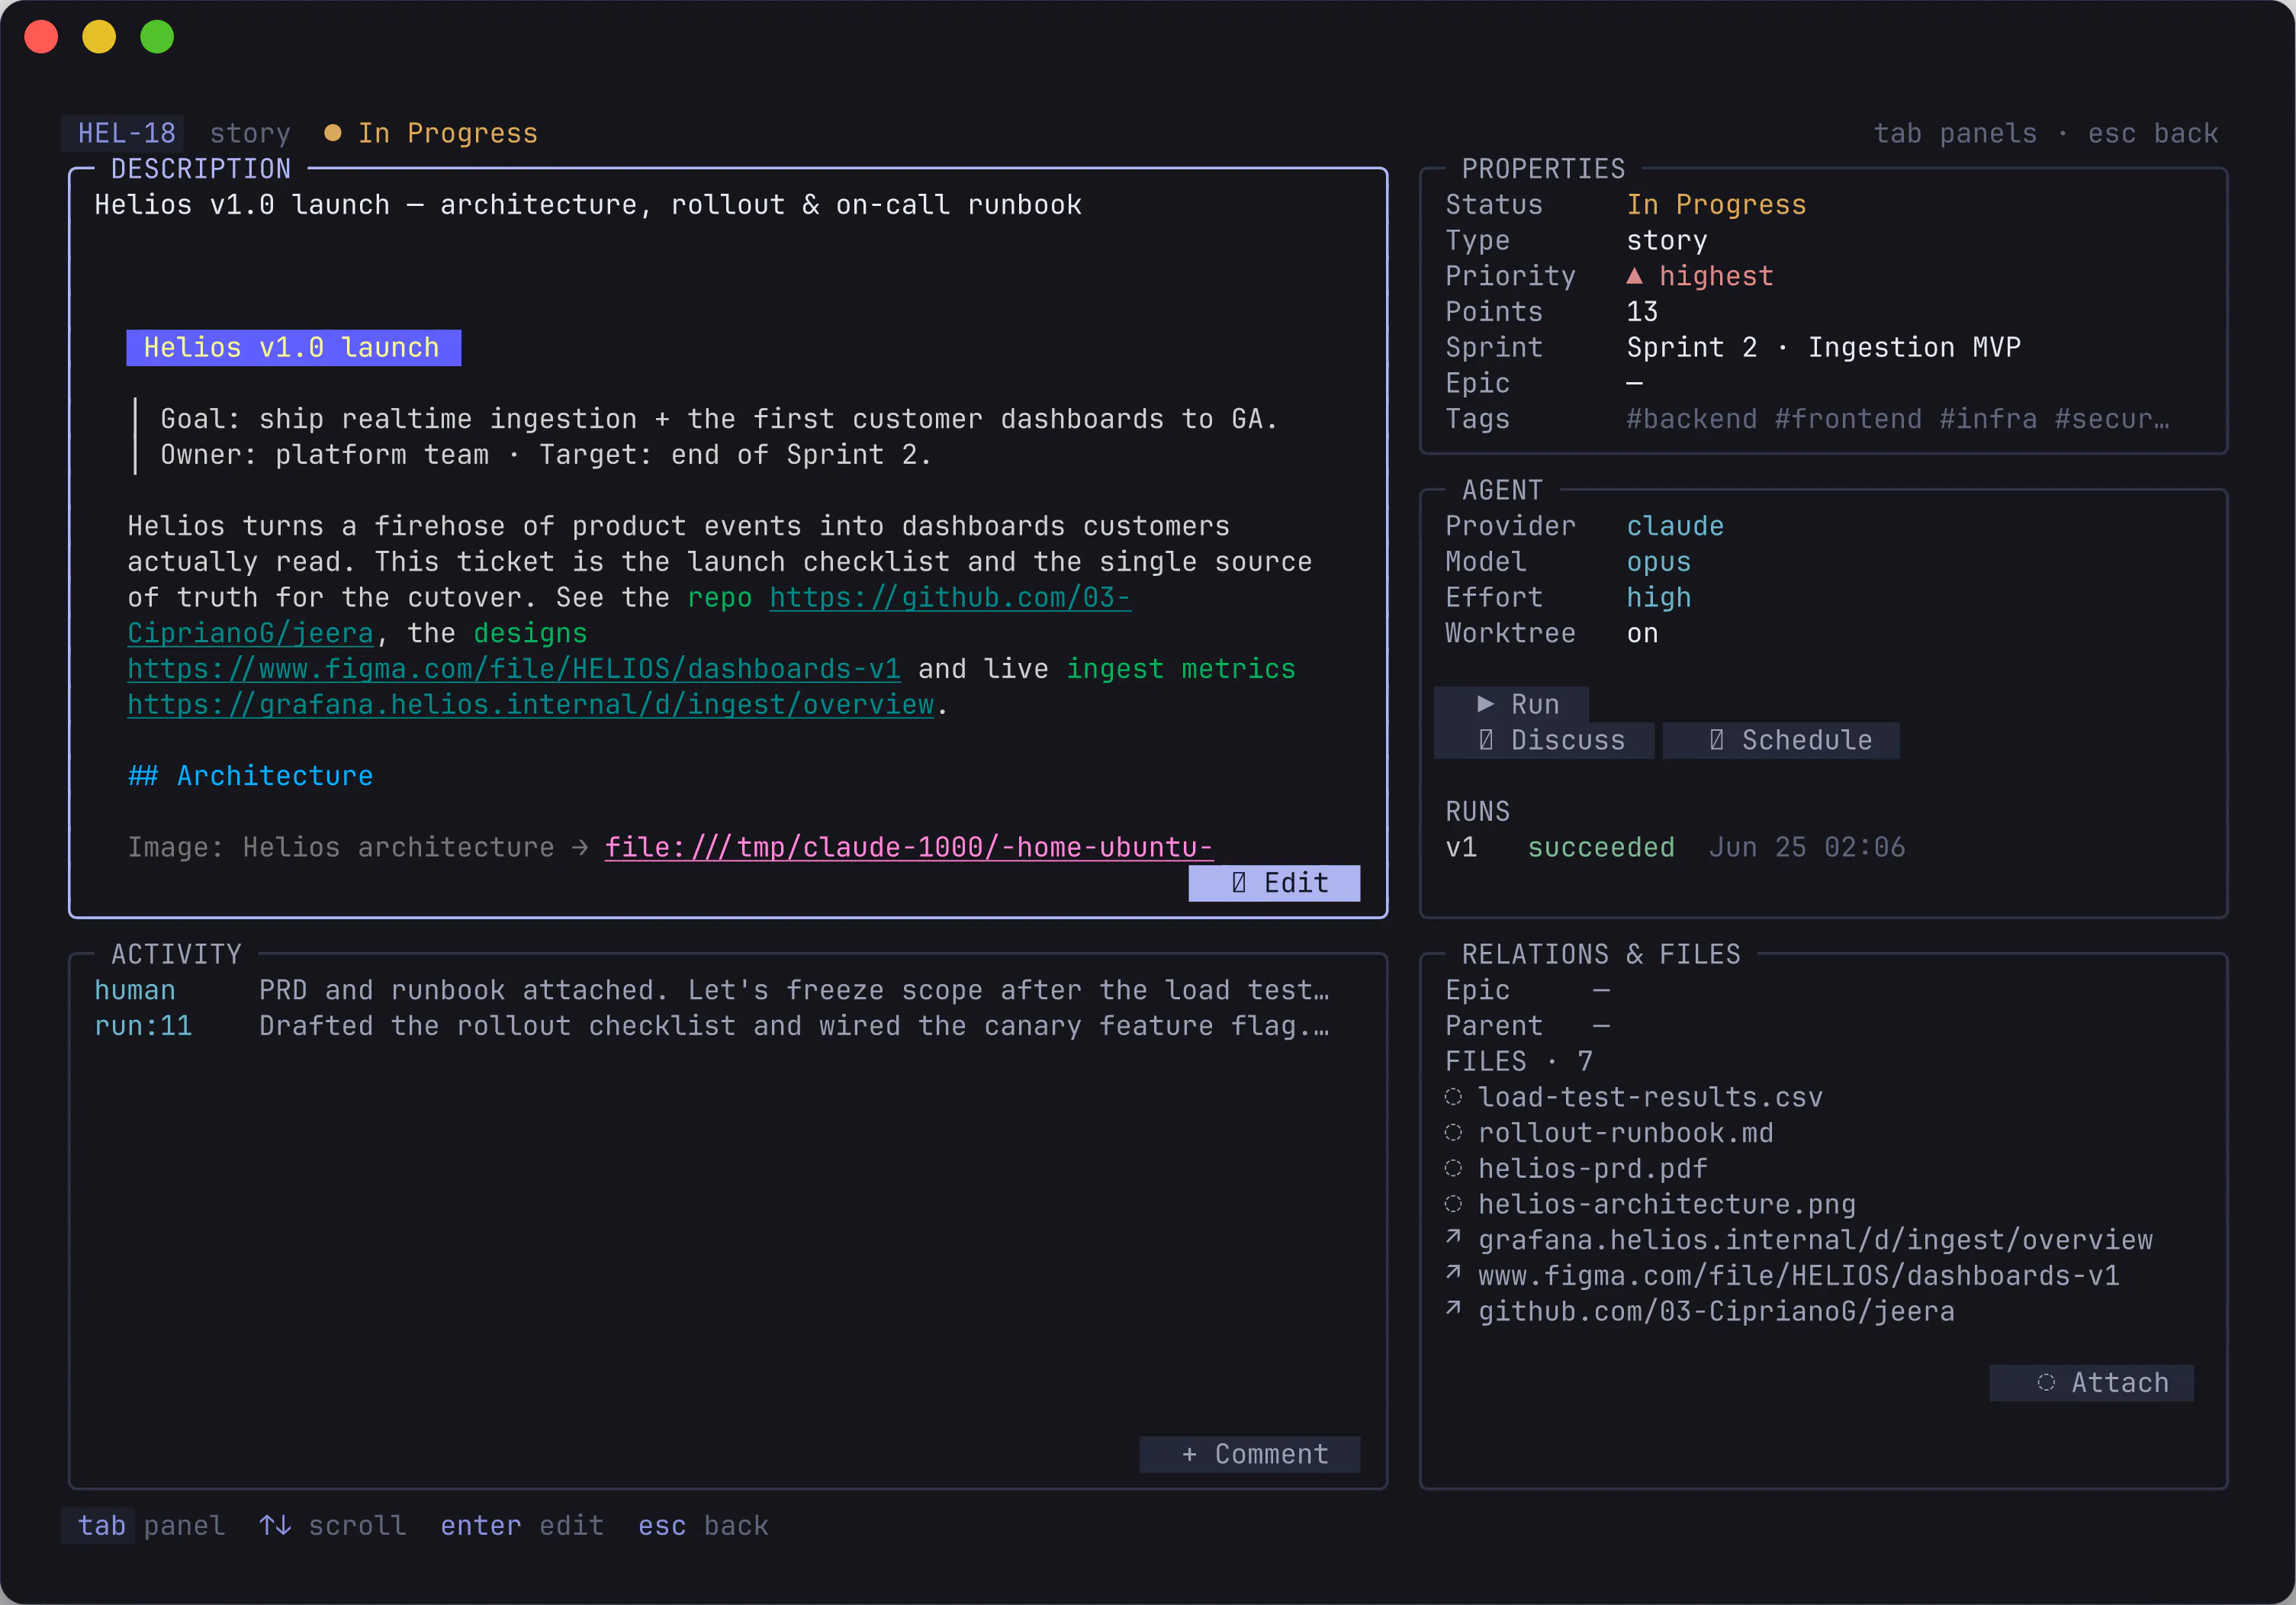Change the Effort value "high"
The height and width of the screenshot is (1605, 2296).
coord(1658,598)
